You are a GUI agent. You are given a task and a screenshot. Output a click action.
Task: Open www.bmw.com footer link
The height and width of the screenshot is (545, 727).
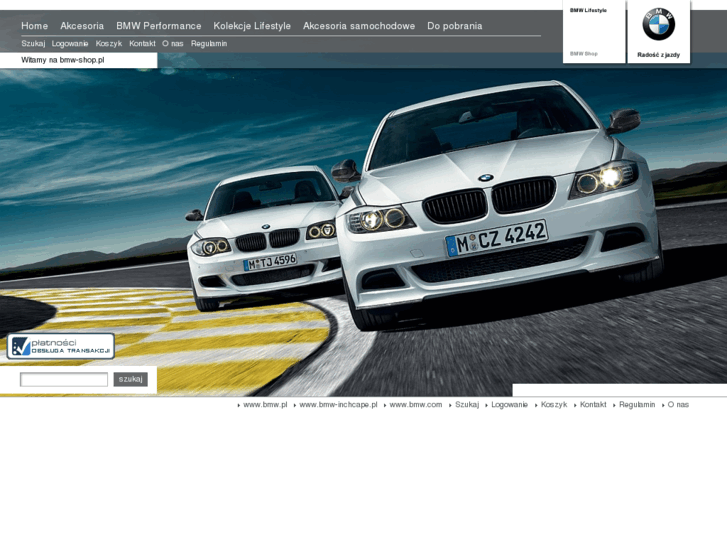(416, 404)
